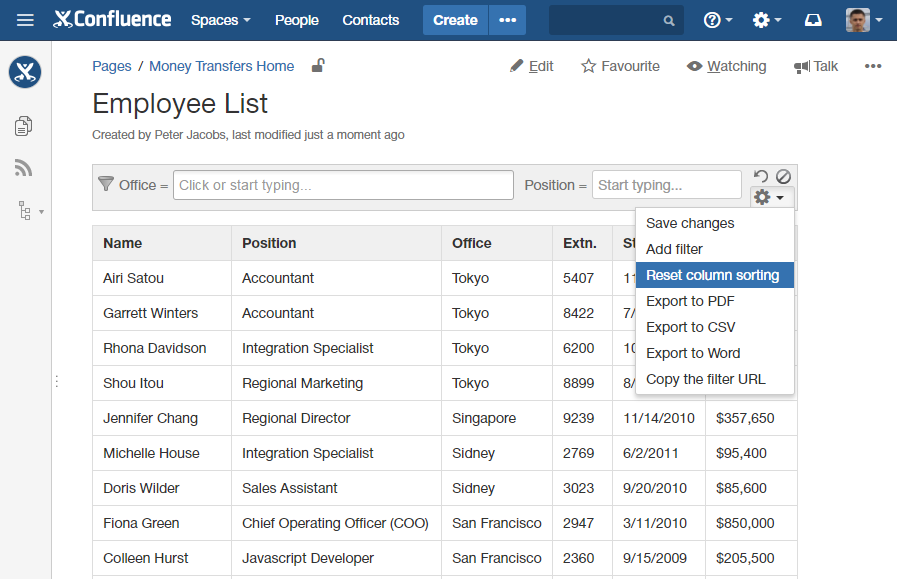
Task: Open the Pages icon in sidebar
Action: 24,125
